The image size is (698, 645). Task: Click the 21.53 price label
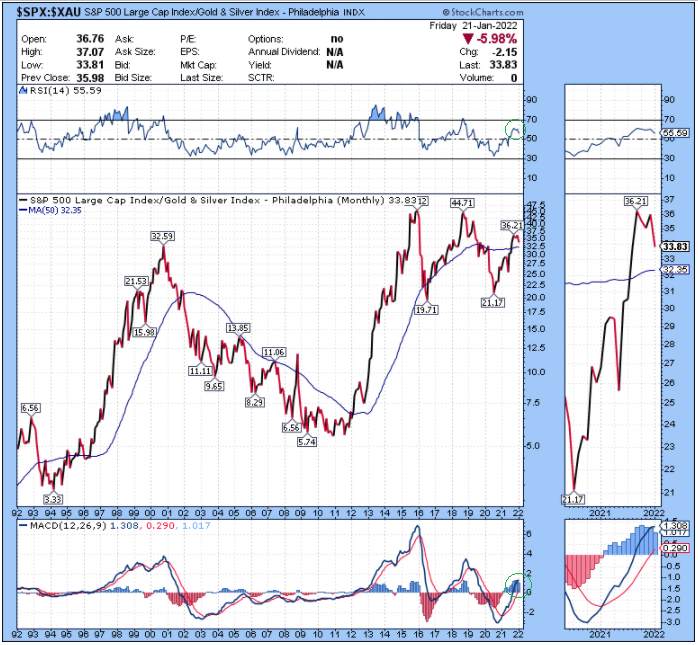[x=136, y=281]
